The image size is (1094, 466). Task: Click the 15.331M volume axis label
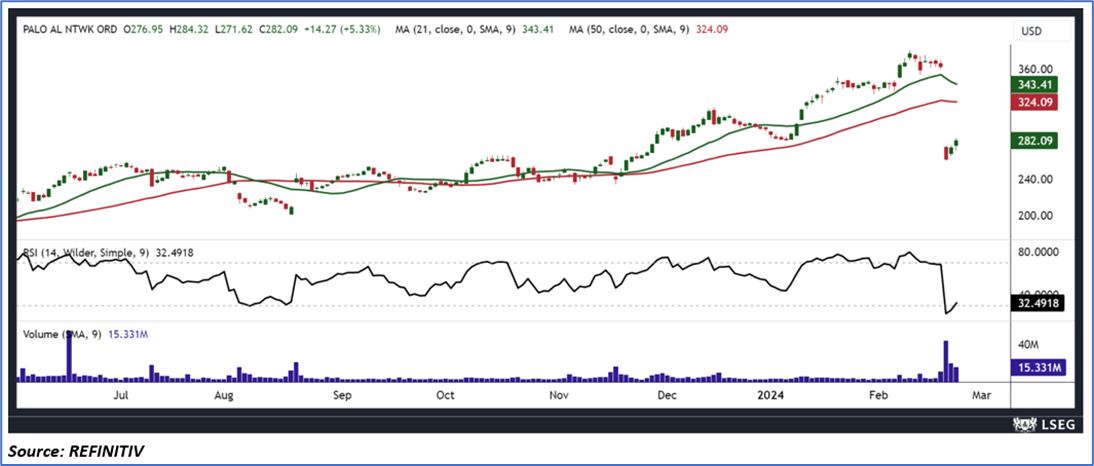click(1039, 368)
